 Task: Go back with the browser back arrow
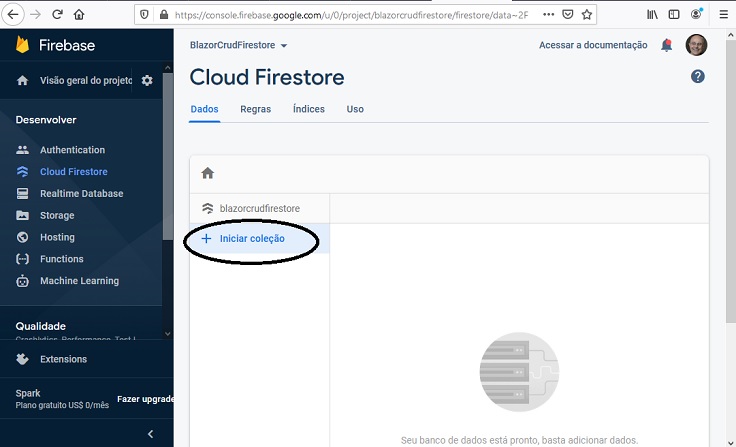[x=13, y=15]
